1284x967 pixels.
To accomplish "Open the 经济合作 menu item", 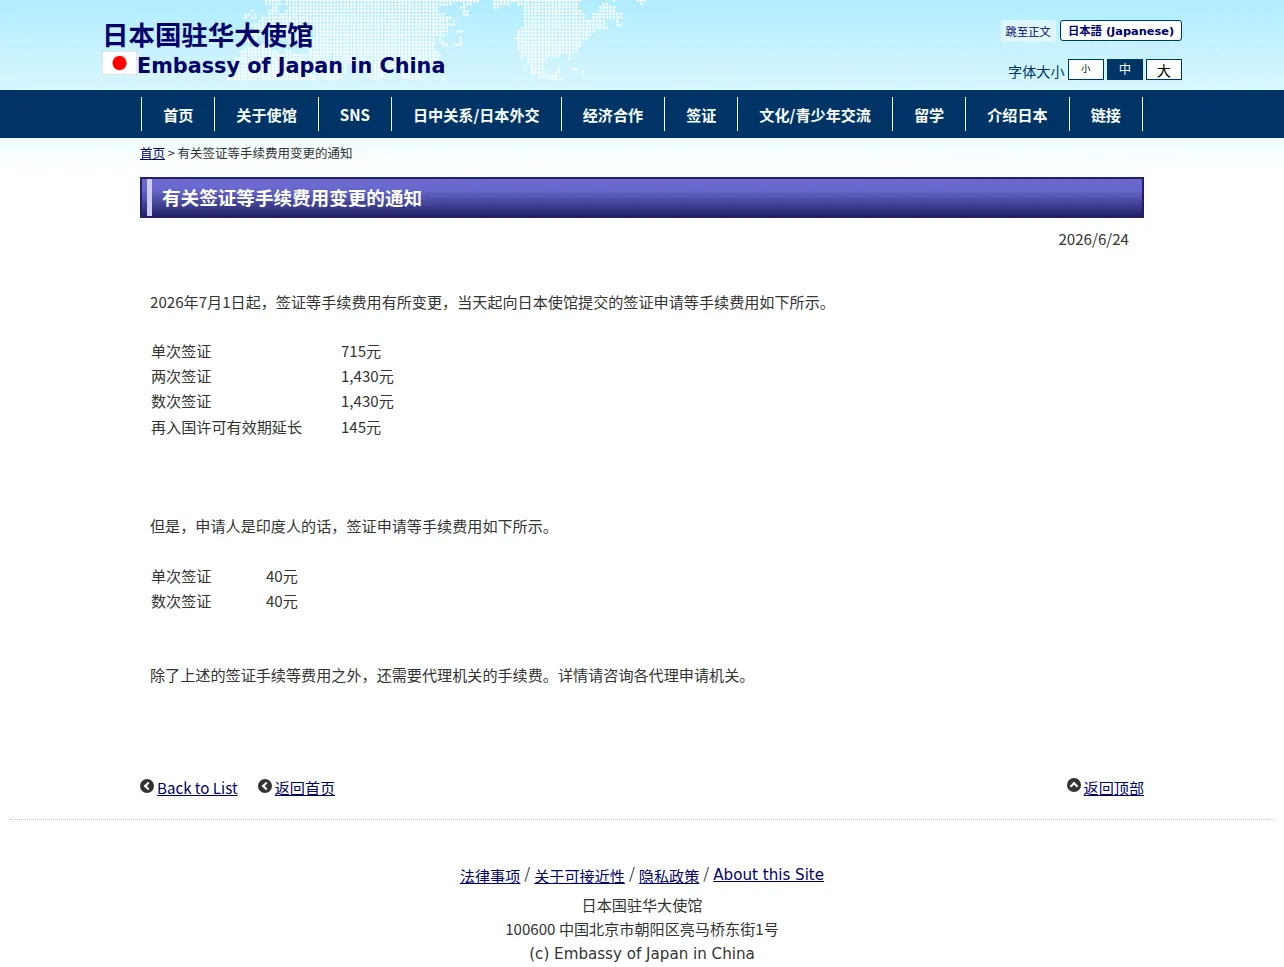I will pyautogui.click(x=613, y=115).
